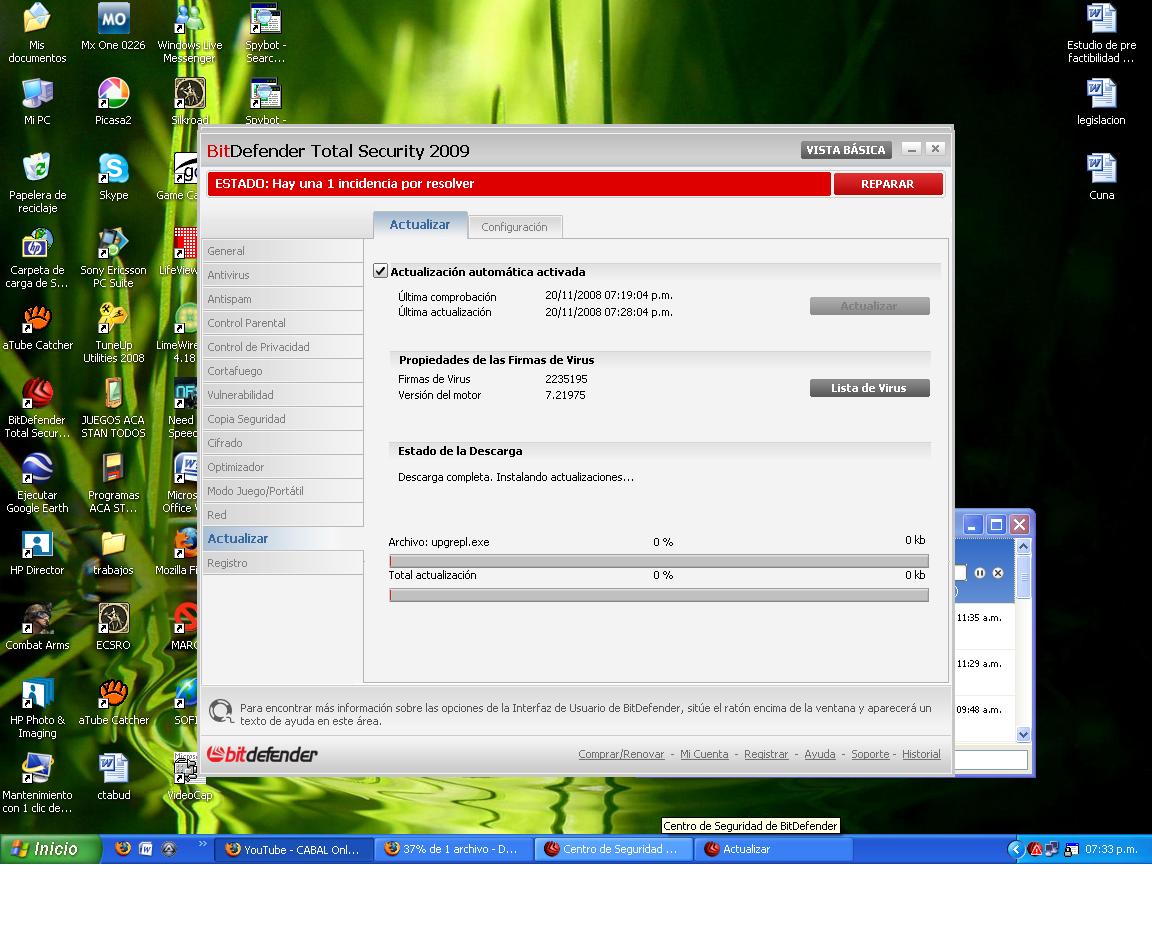Click pause icon in background download window

tap(979, 573)
